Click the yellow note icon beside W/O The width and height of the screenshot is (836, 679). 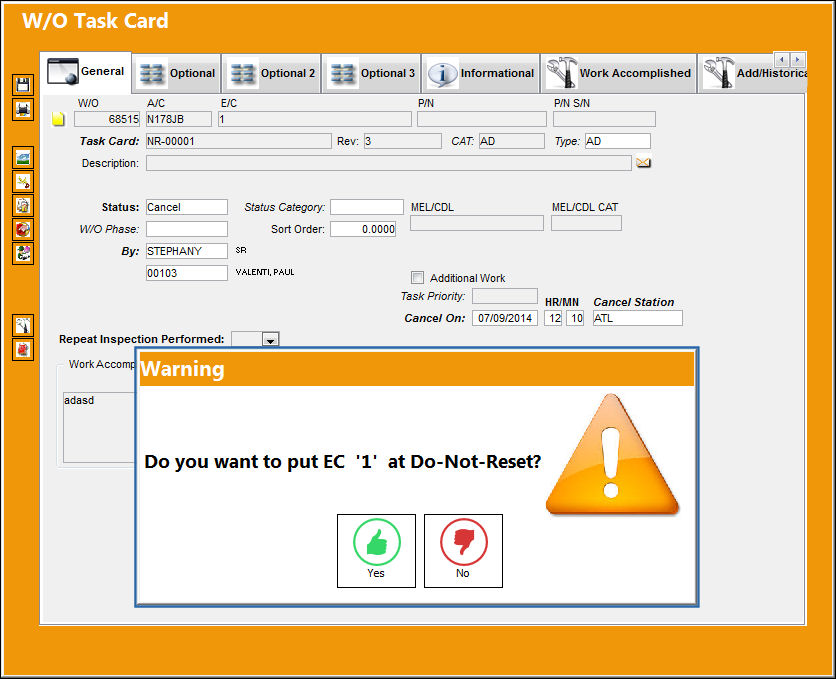pyautogui.click(x=58, y=119)
